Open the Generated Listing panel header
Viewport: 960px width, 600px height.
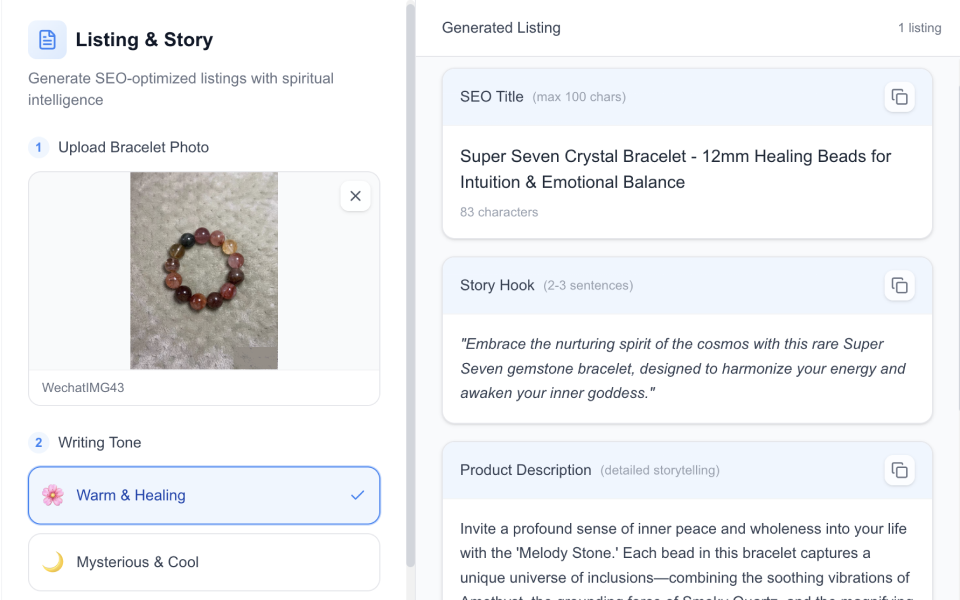tap(501, 28)
